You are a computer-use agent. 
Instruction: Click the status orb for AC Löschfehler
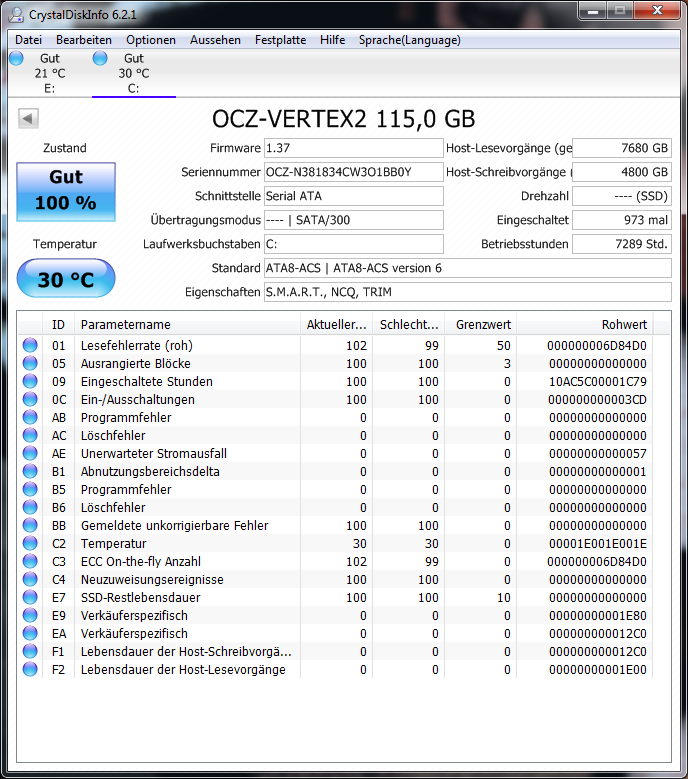pyautogui.click(x=30, y=435)
